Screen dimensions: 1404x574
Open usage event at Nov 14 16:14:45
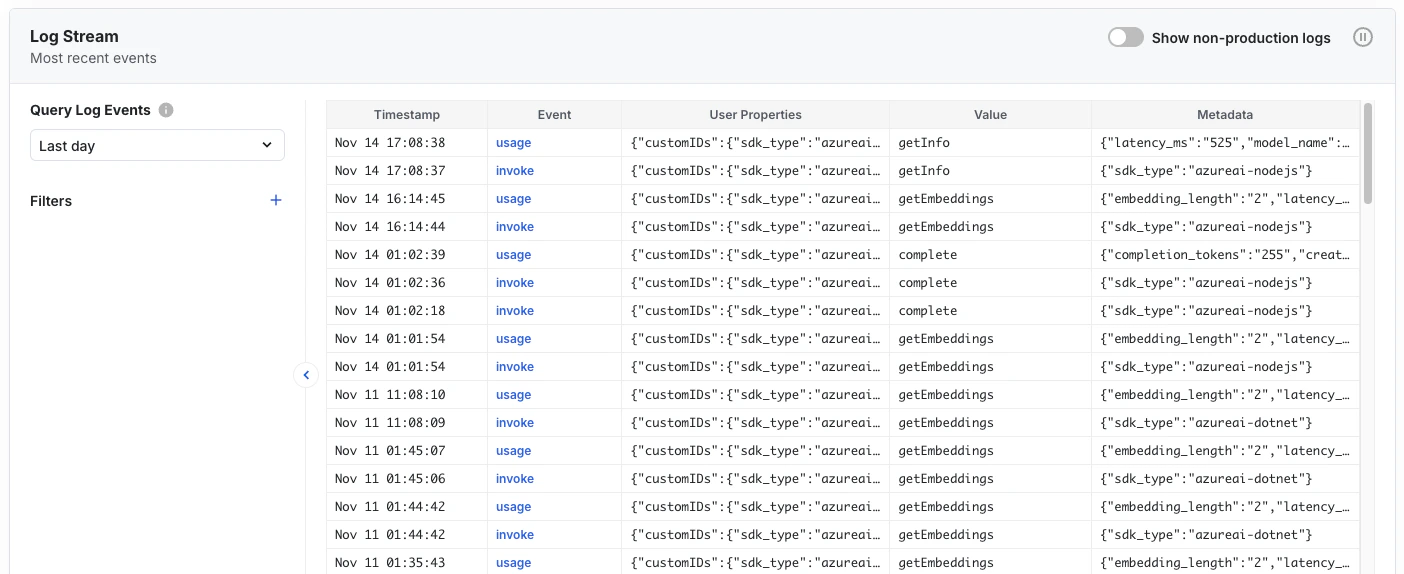point(513,199)
